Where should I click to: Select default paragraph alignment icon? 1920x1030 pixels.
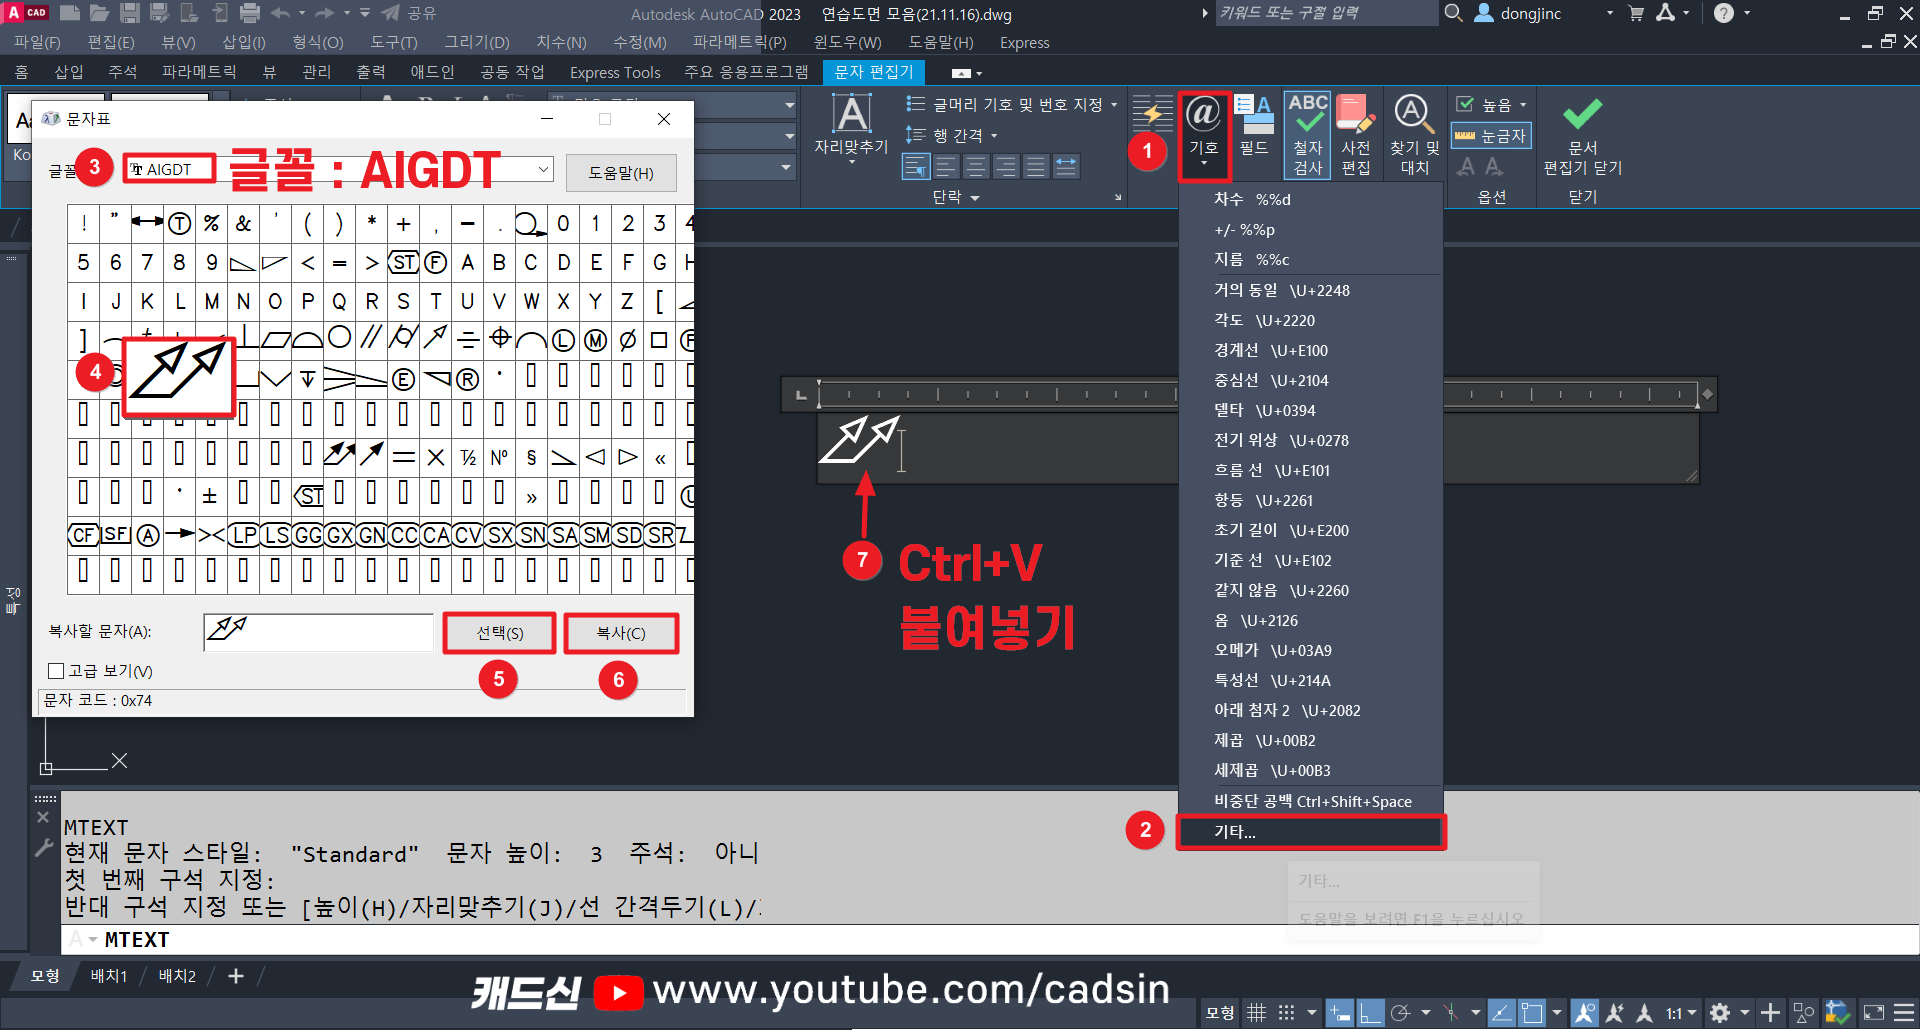pyautogui.click(x=916, y=166)
